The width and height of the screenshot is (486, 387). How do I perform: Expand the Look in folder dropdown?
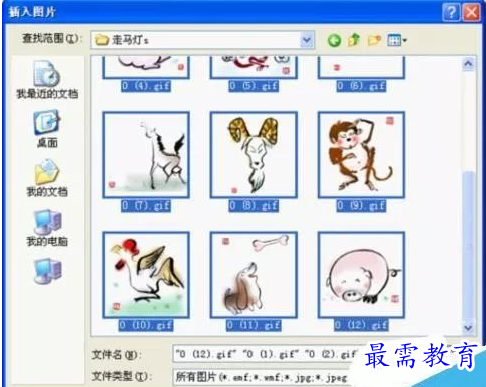307,40
